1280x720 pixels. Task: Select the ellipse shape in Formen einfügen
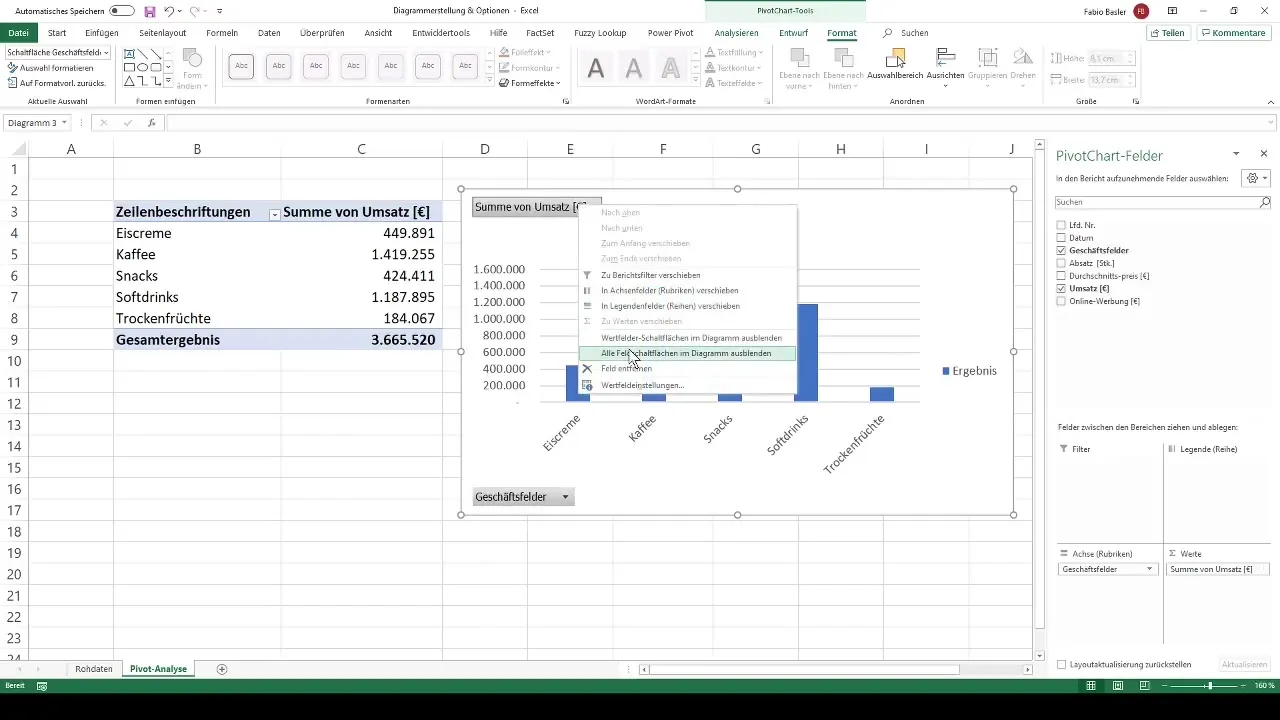pos(143,68)
